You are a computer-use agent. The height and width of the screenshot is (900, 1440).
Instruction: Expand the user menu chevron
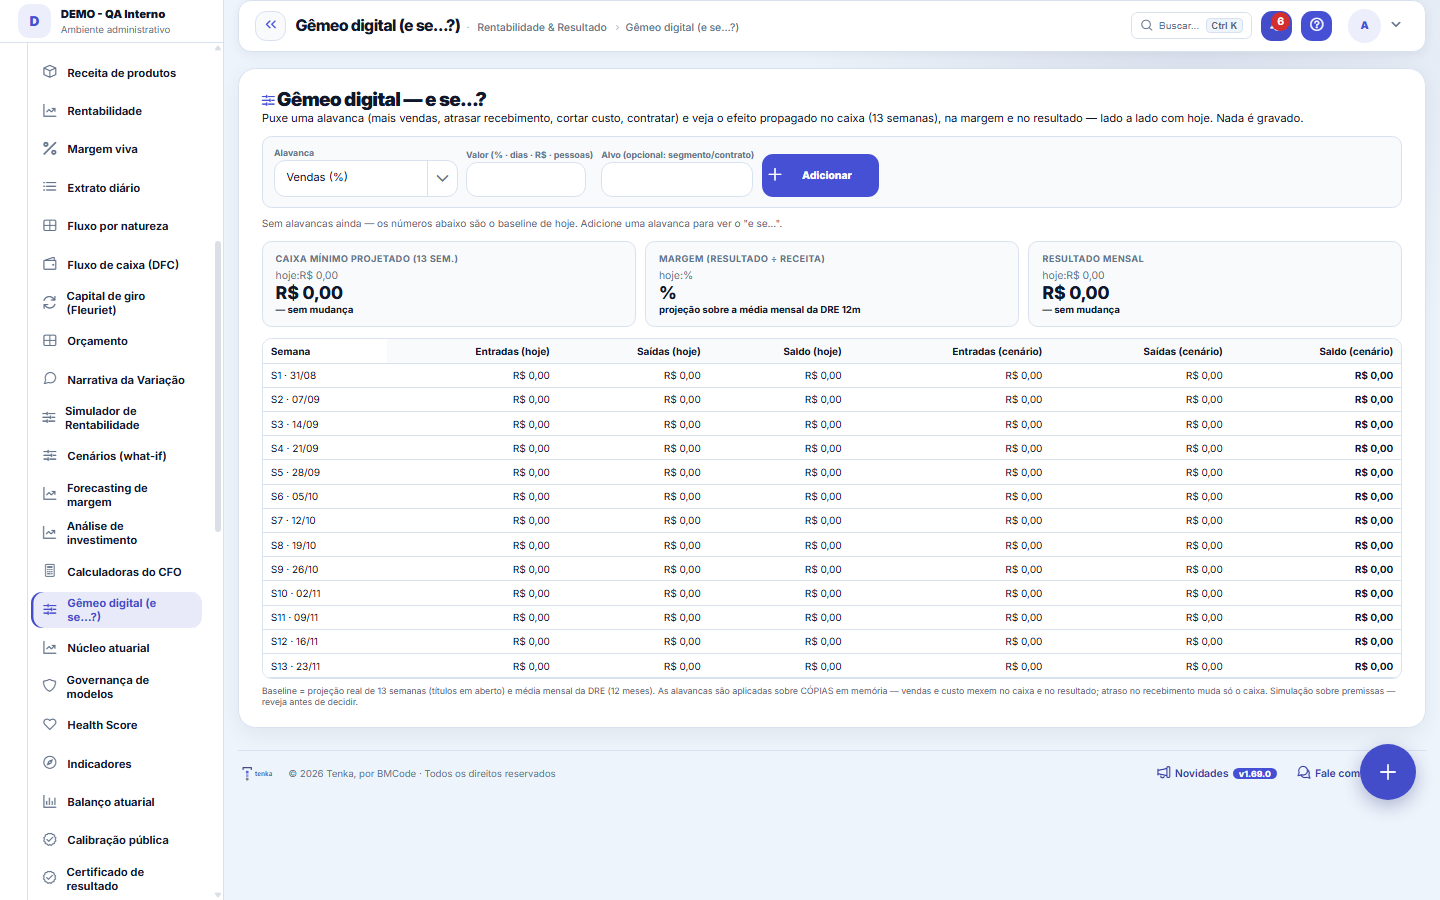point(1396,25)
